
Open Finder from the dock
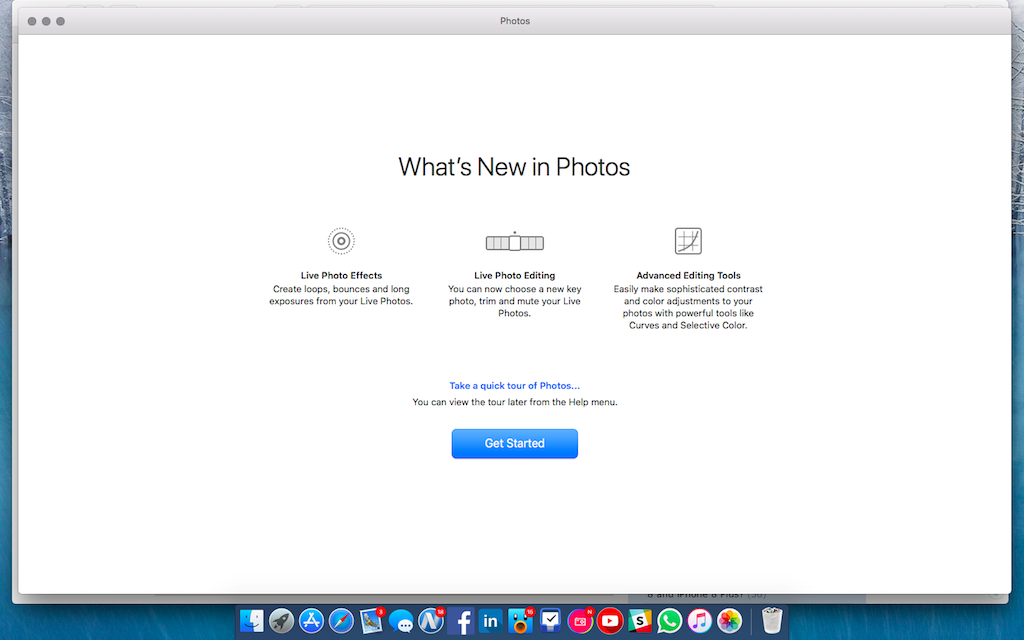(x=251, y=621)
